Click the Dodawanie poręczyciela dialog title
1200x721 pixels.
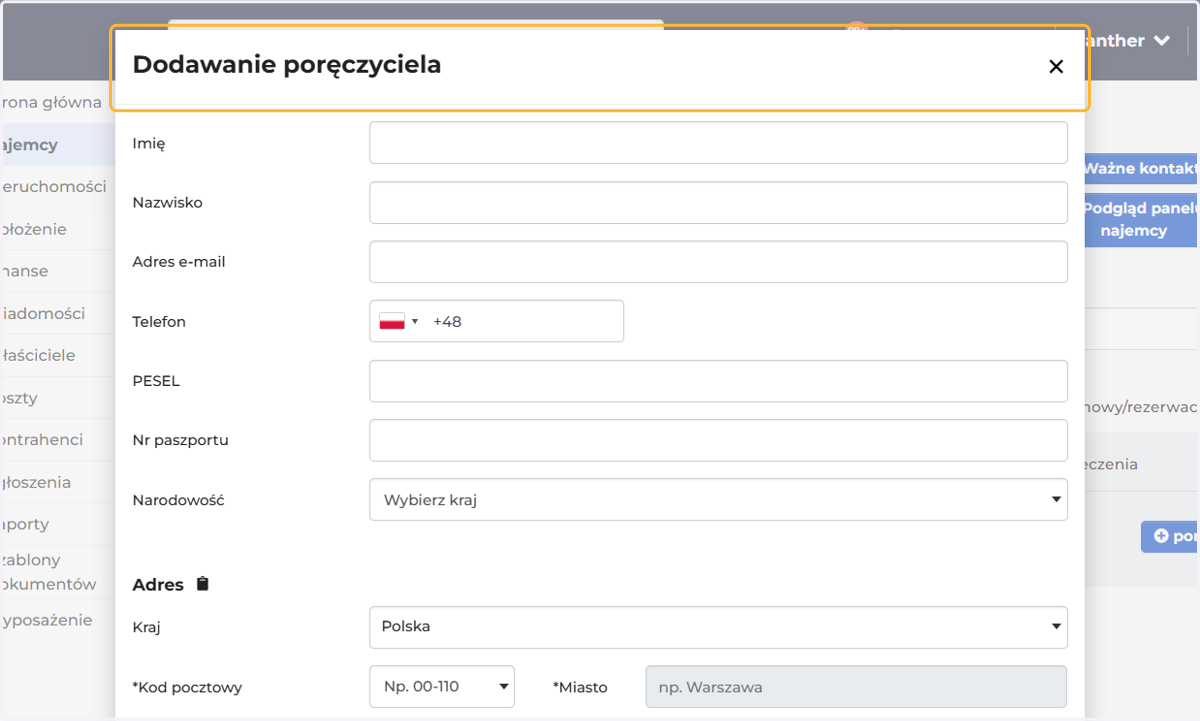287,65
